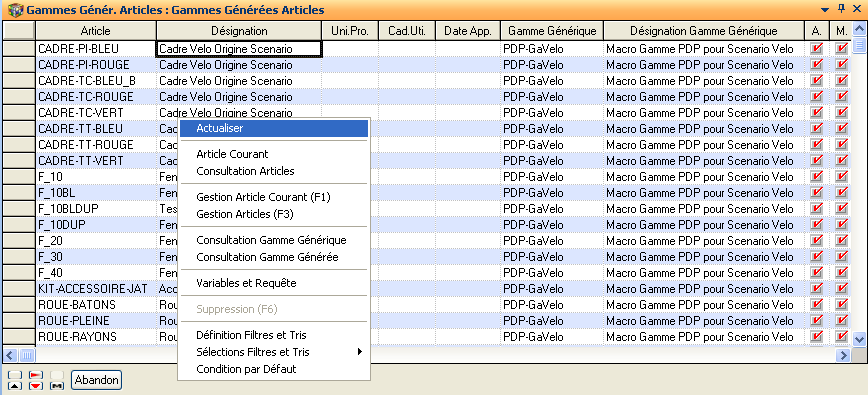Click the scroll-down arrow of the vertical scrollbar
The width and height of the screenshot is (868, 395).
[x=859, y=339]
